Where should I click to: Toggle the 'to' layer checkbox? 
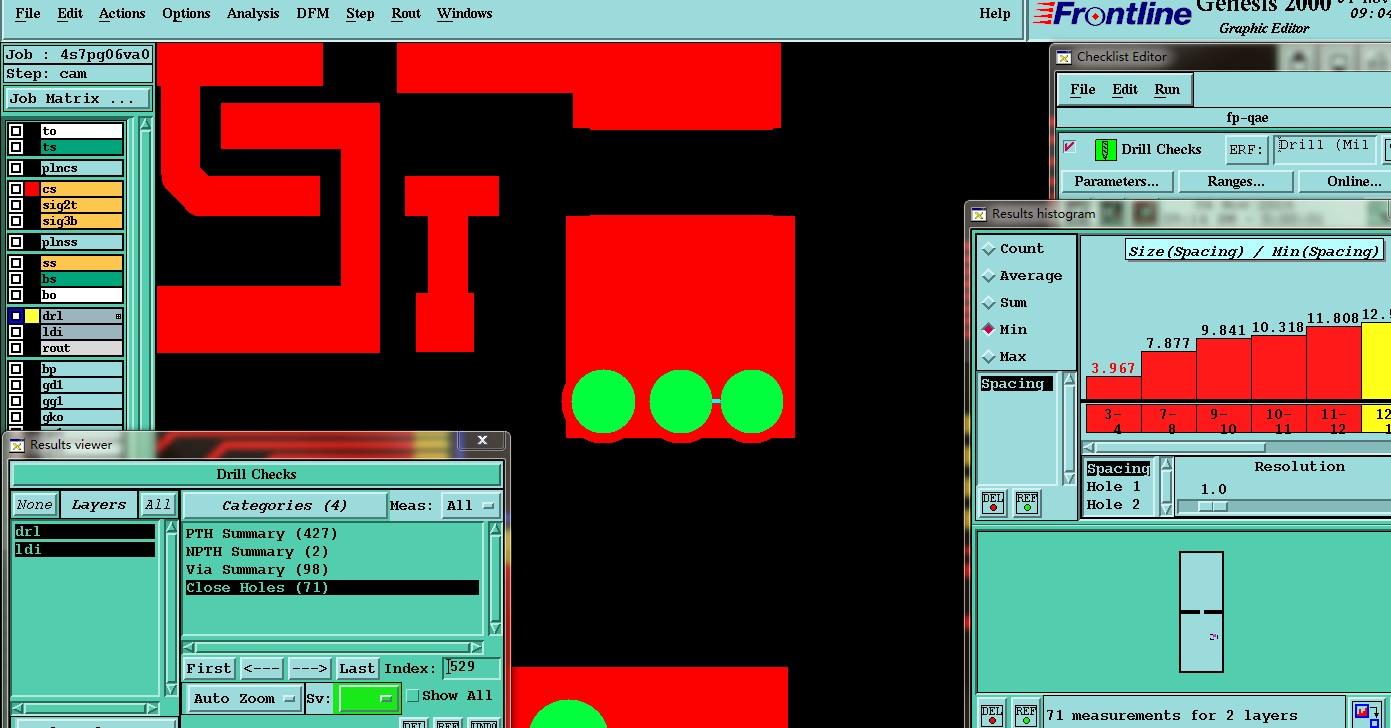pyautogui.click(x=16, y=131)
